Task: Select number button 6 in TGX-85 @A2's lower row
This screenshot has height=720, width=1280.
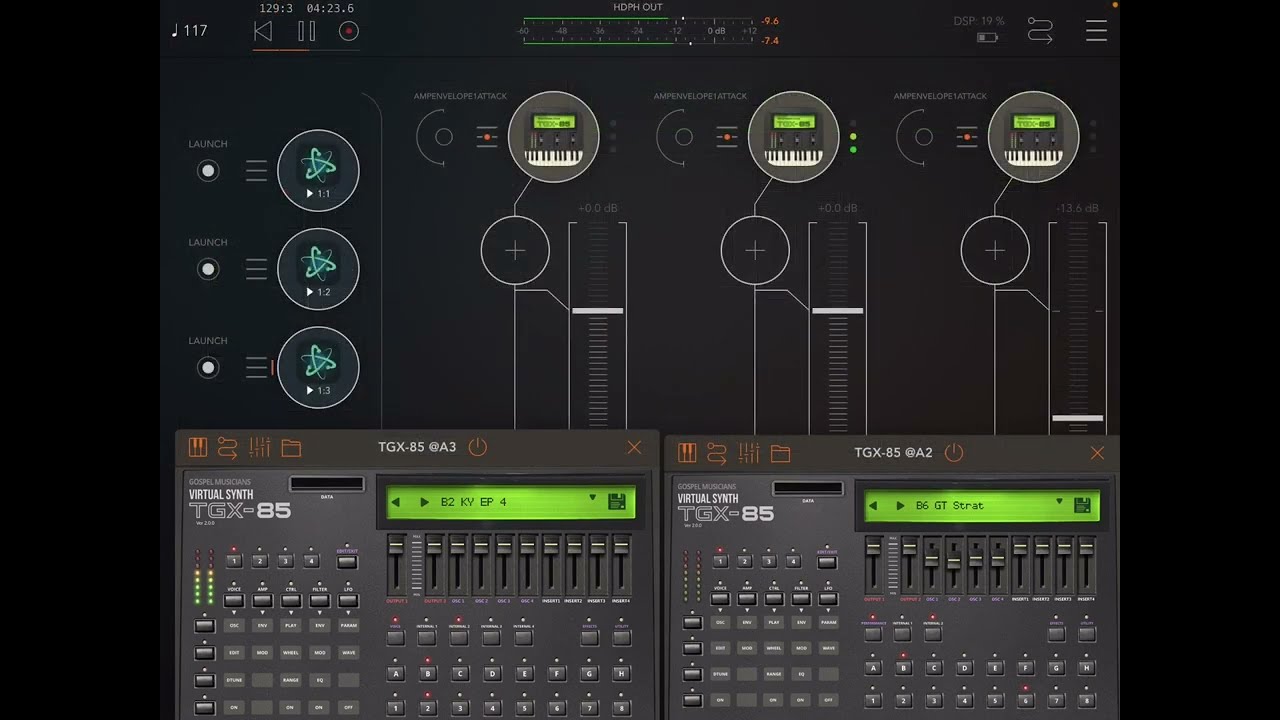Action: pyautogui.click(x=1025, y=700)
